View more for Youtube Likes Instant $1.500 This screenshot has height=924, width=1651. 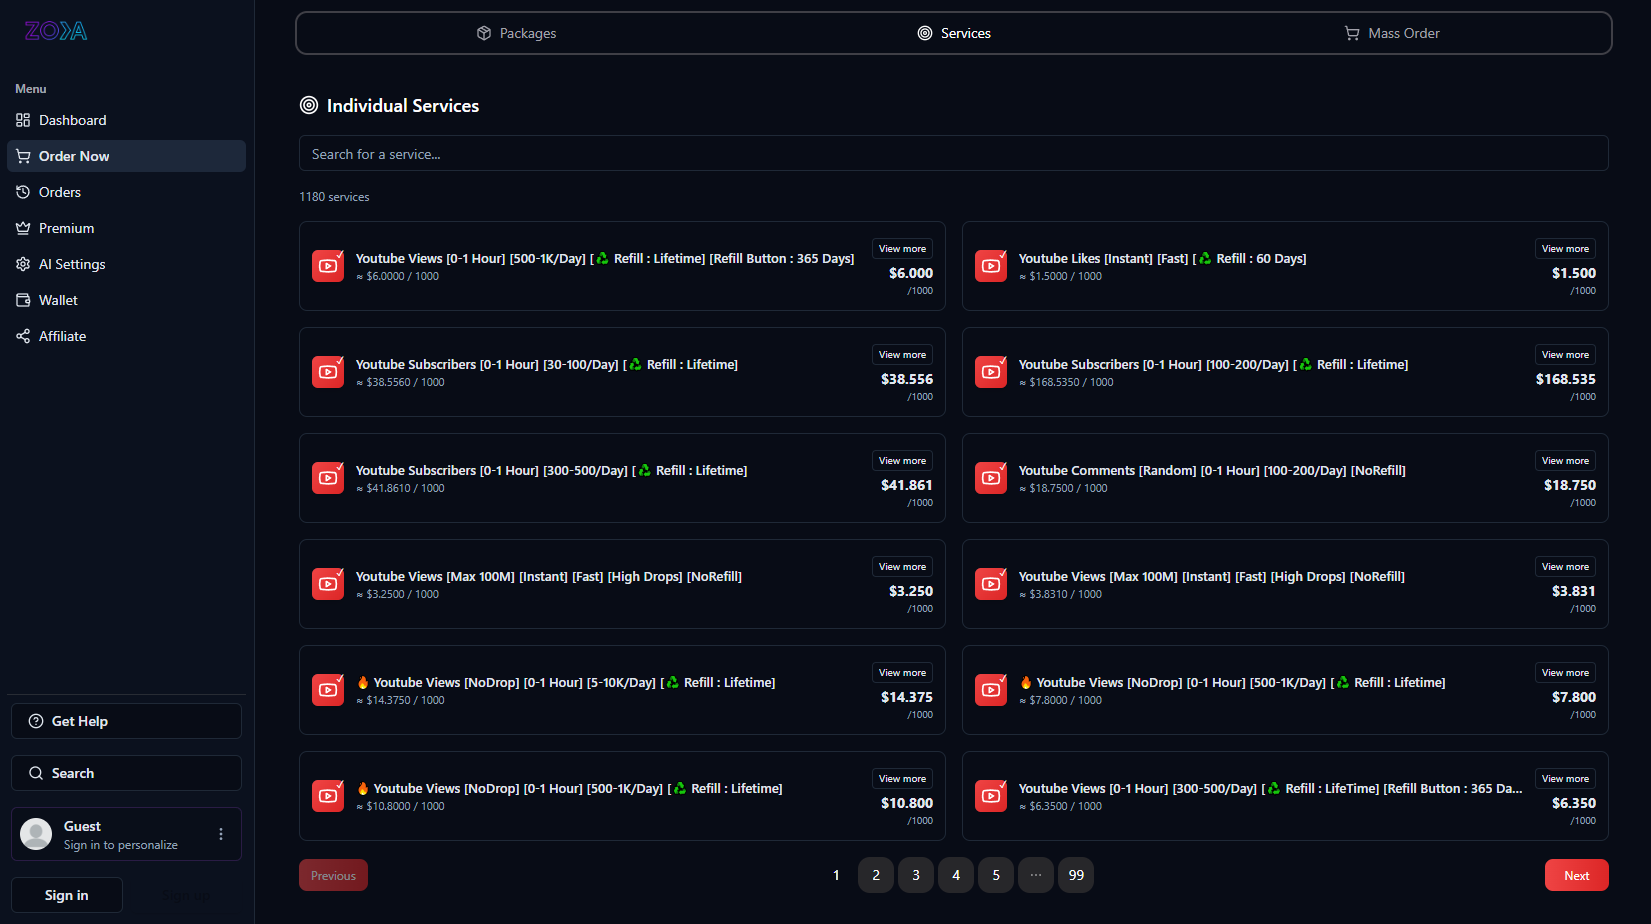coord(1566,249)
